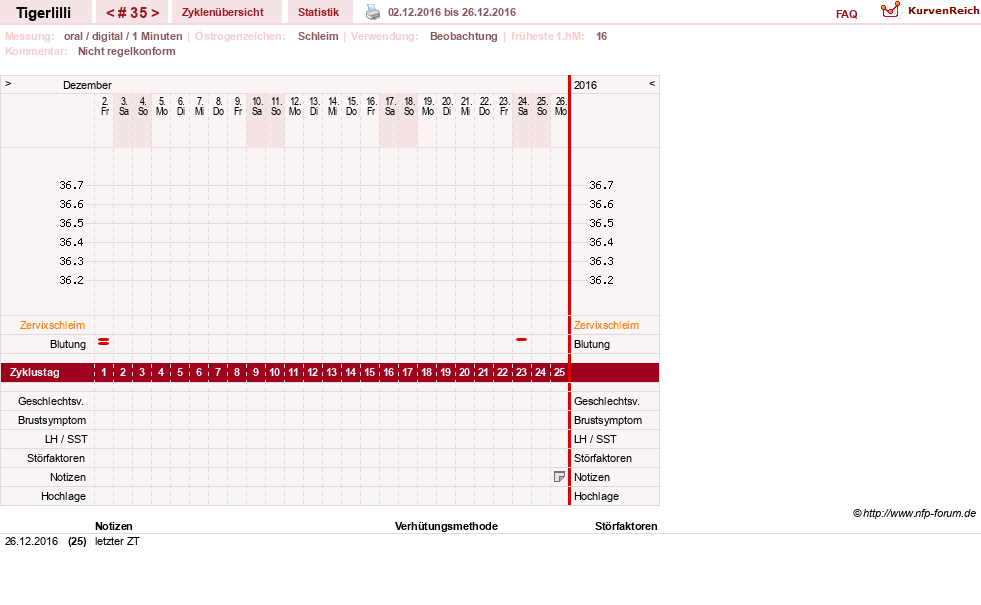Click the right LH / SST row label

595,439
